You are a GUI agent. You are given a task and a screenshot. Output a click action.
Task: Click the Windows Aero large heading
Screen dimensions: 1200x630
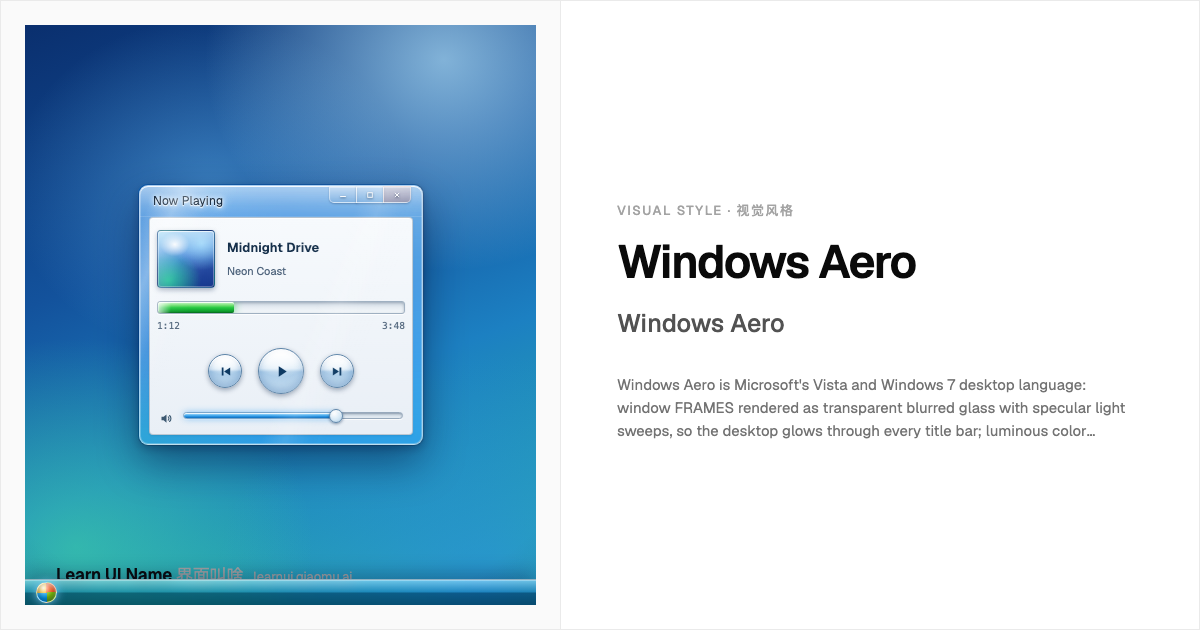click(767, 262)
